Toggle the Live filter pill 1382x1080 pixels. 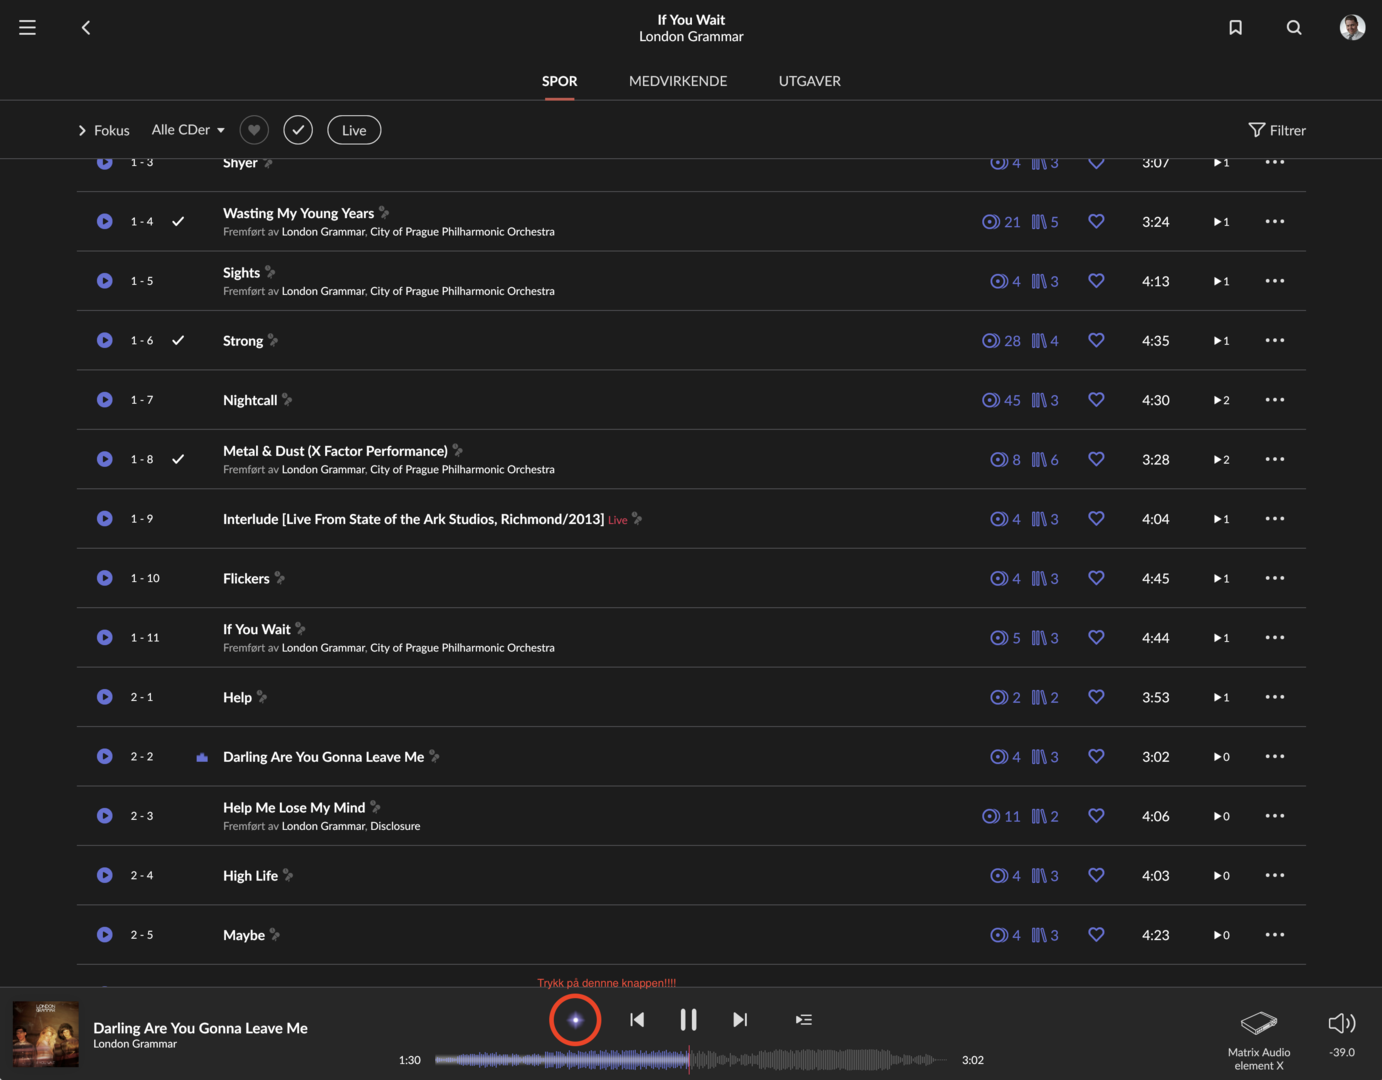pyautogui.click(x=354, y=130)
